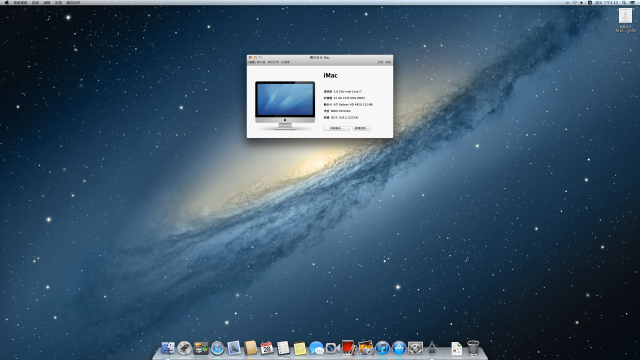Open Finder from the Dock
Screen dimensions: 640x360
click(x=168, y=348)
